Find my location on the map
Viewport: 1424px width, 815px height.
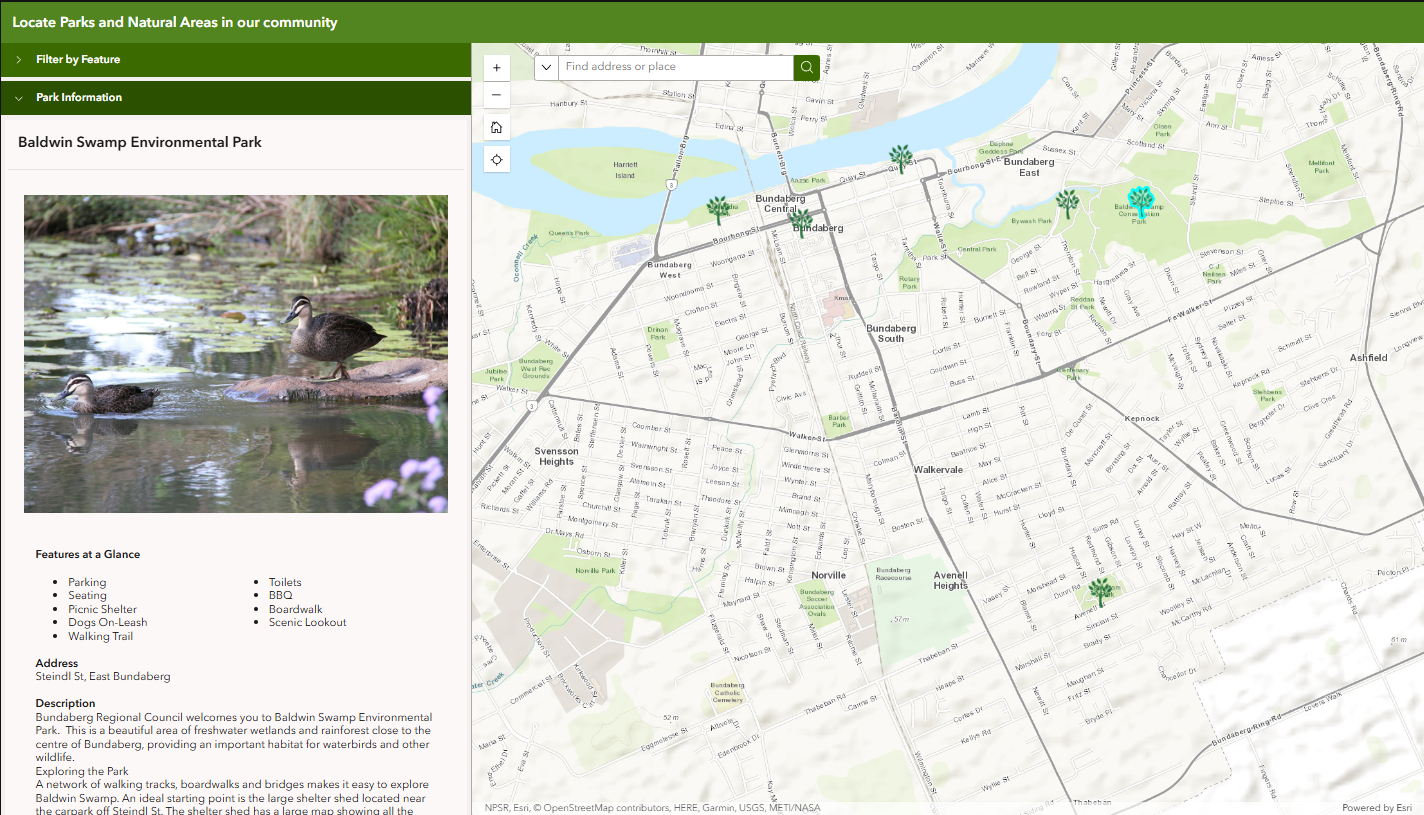[x=496, y=159]
